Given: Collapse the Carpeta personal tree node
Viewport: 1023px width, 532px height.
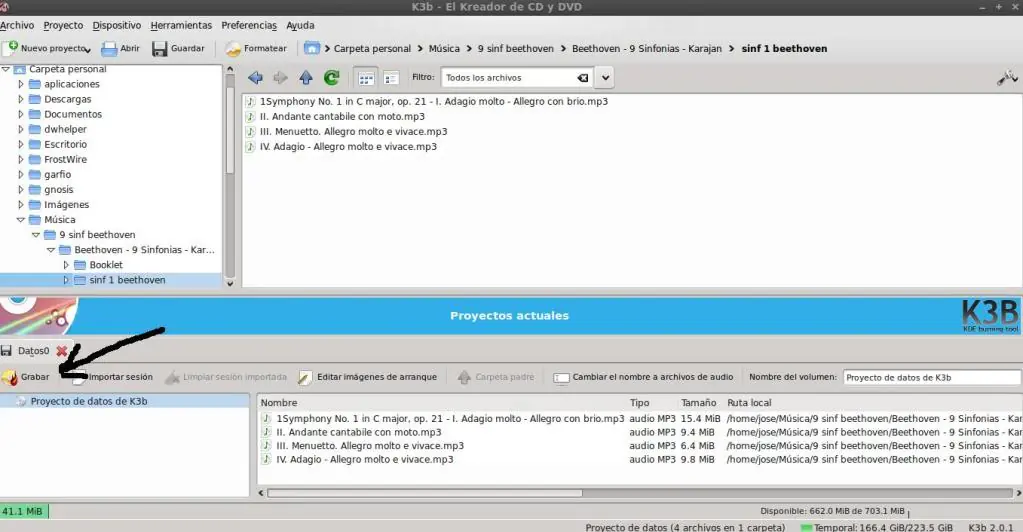Looking at the screenshot, I should click(x=6, y=69).
